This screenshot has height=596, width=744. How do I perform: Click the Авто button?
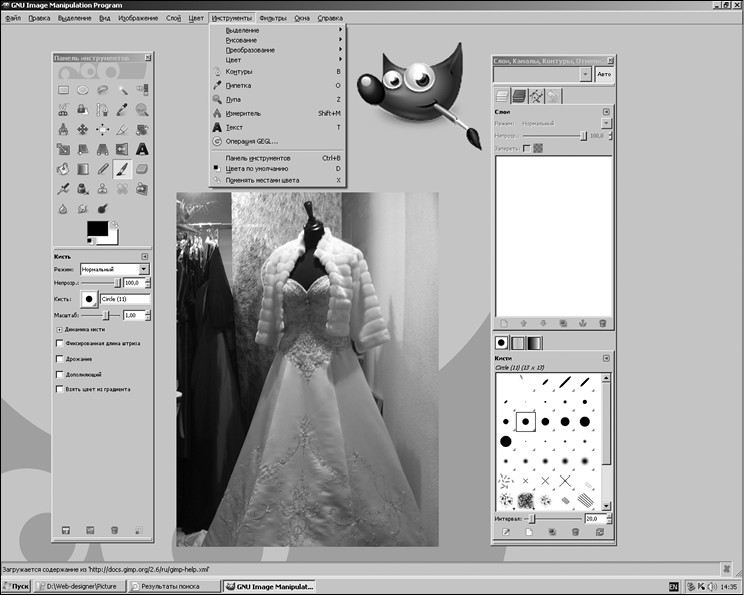click(604, 74)
